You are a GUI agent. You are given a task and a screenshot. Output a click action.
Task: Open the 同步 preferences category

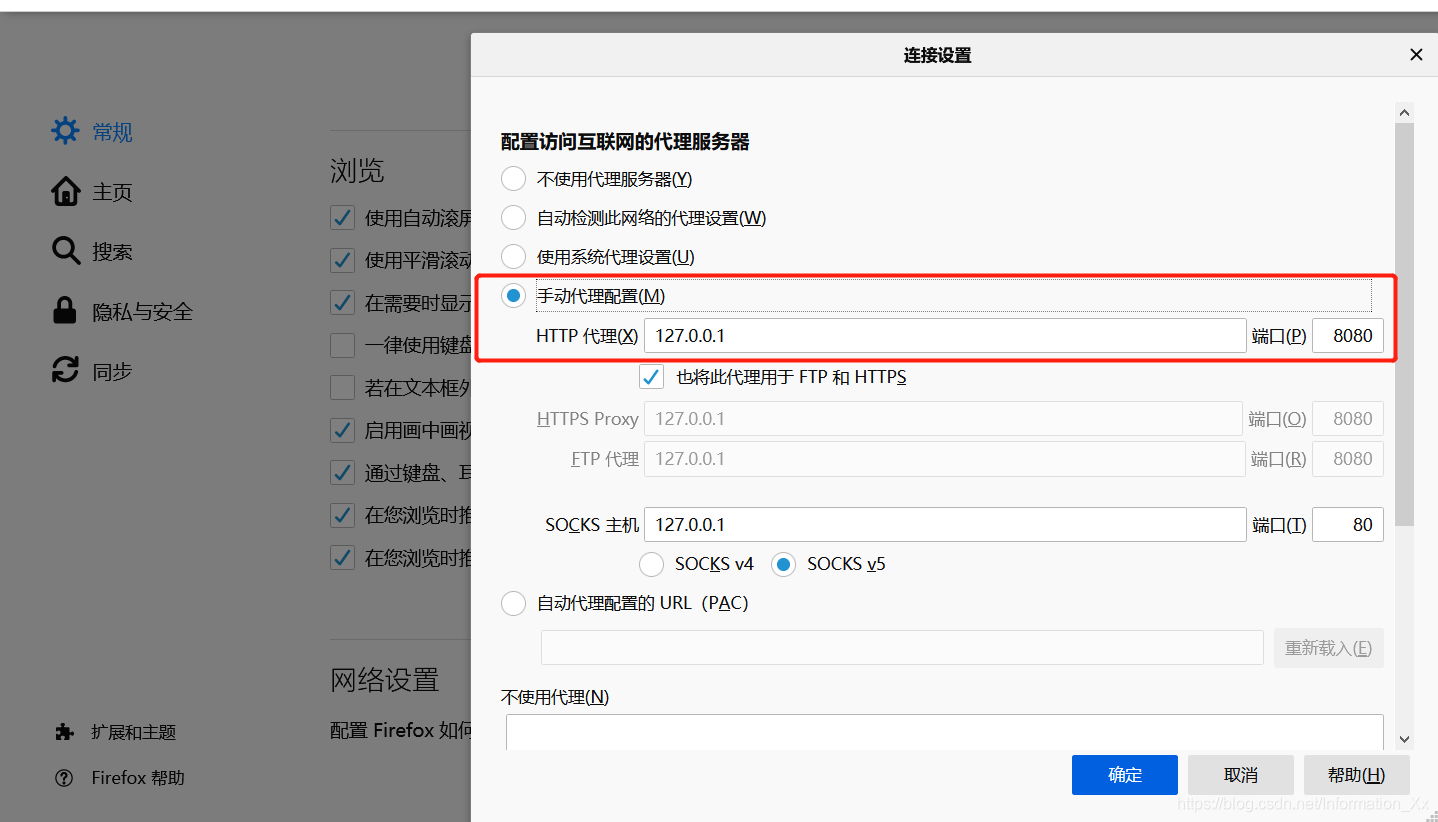[112, 372]
